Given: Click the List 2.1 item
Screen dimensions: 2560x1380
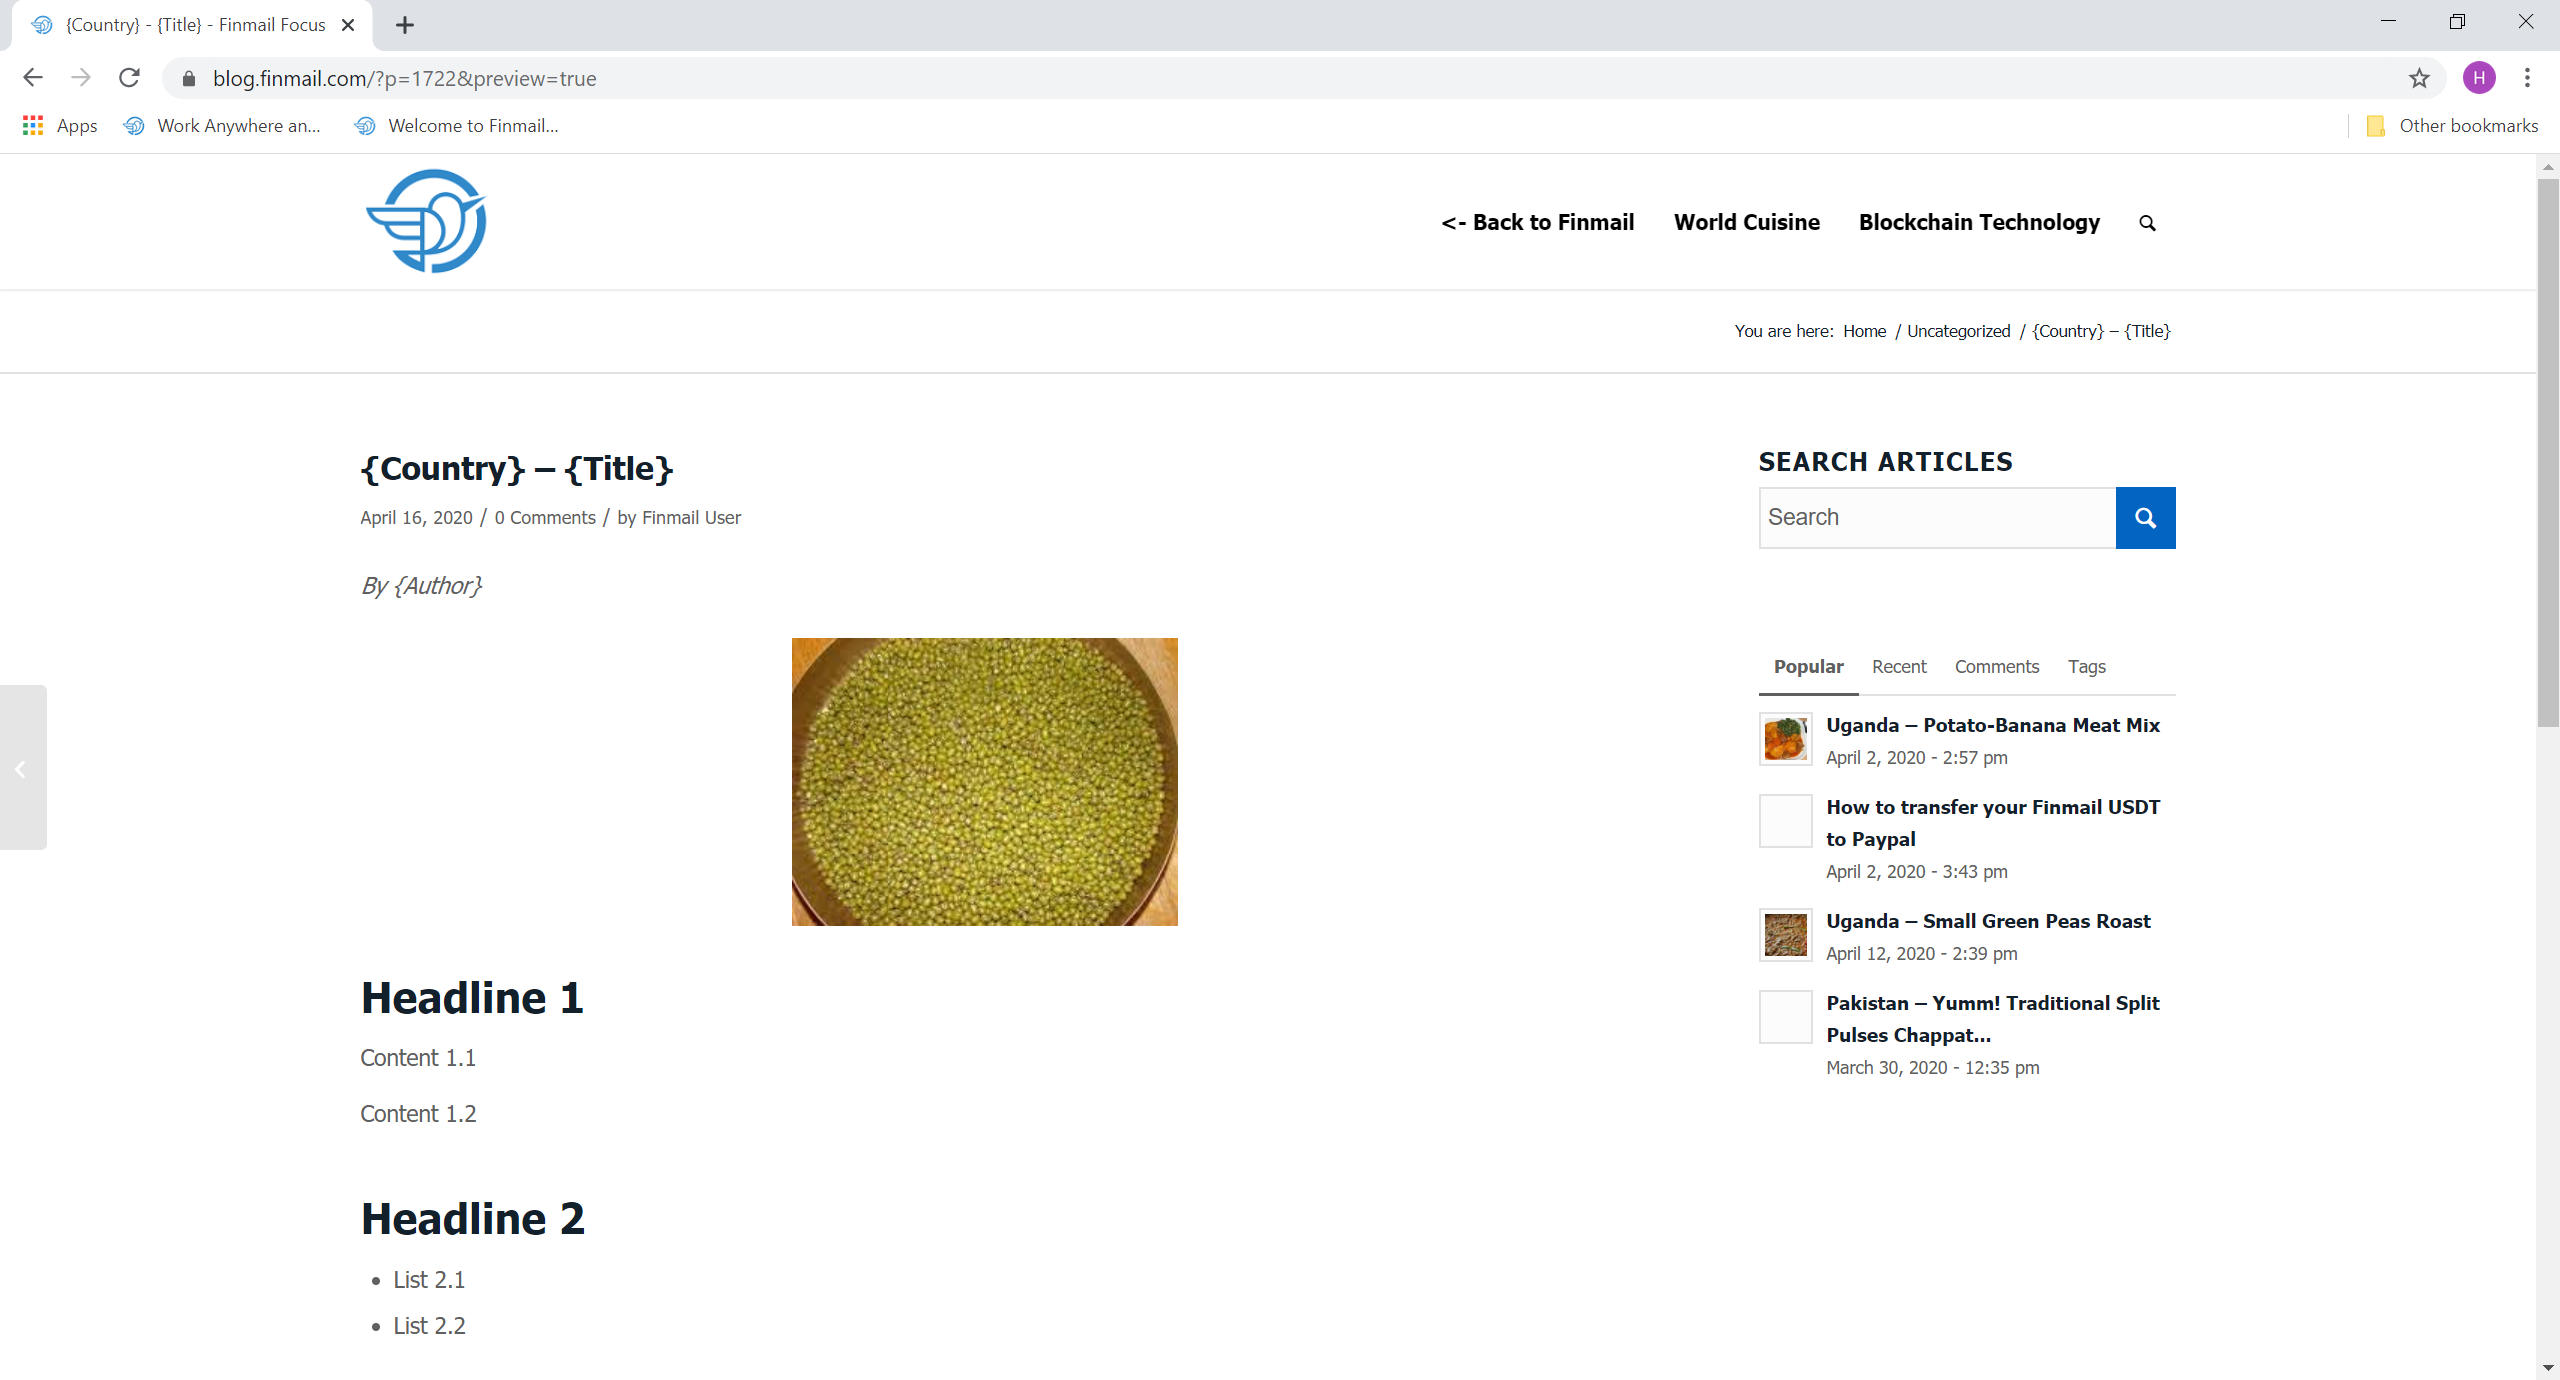Looking at the screenshot, I should point(429,1280).
